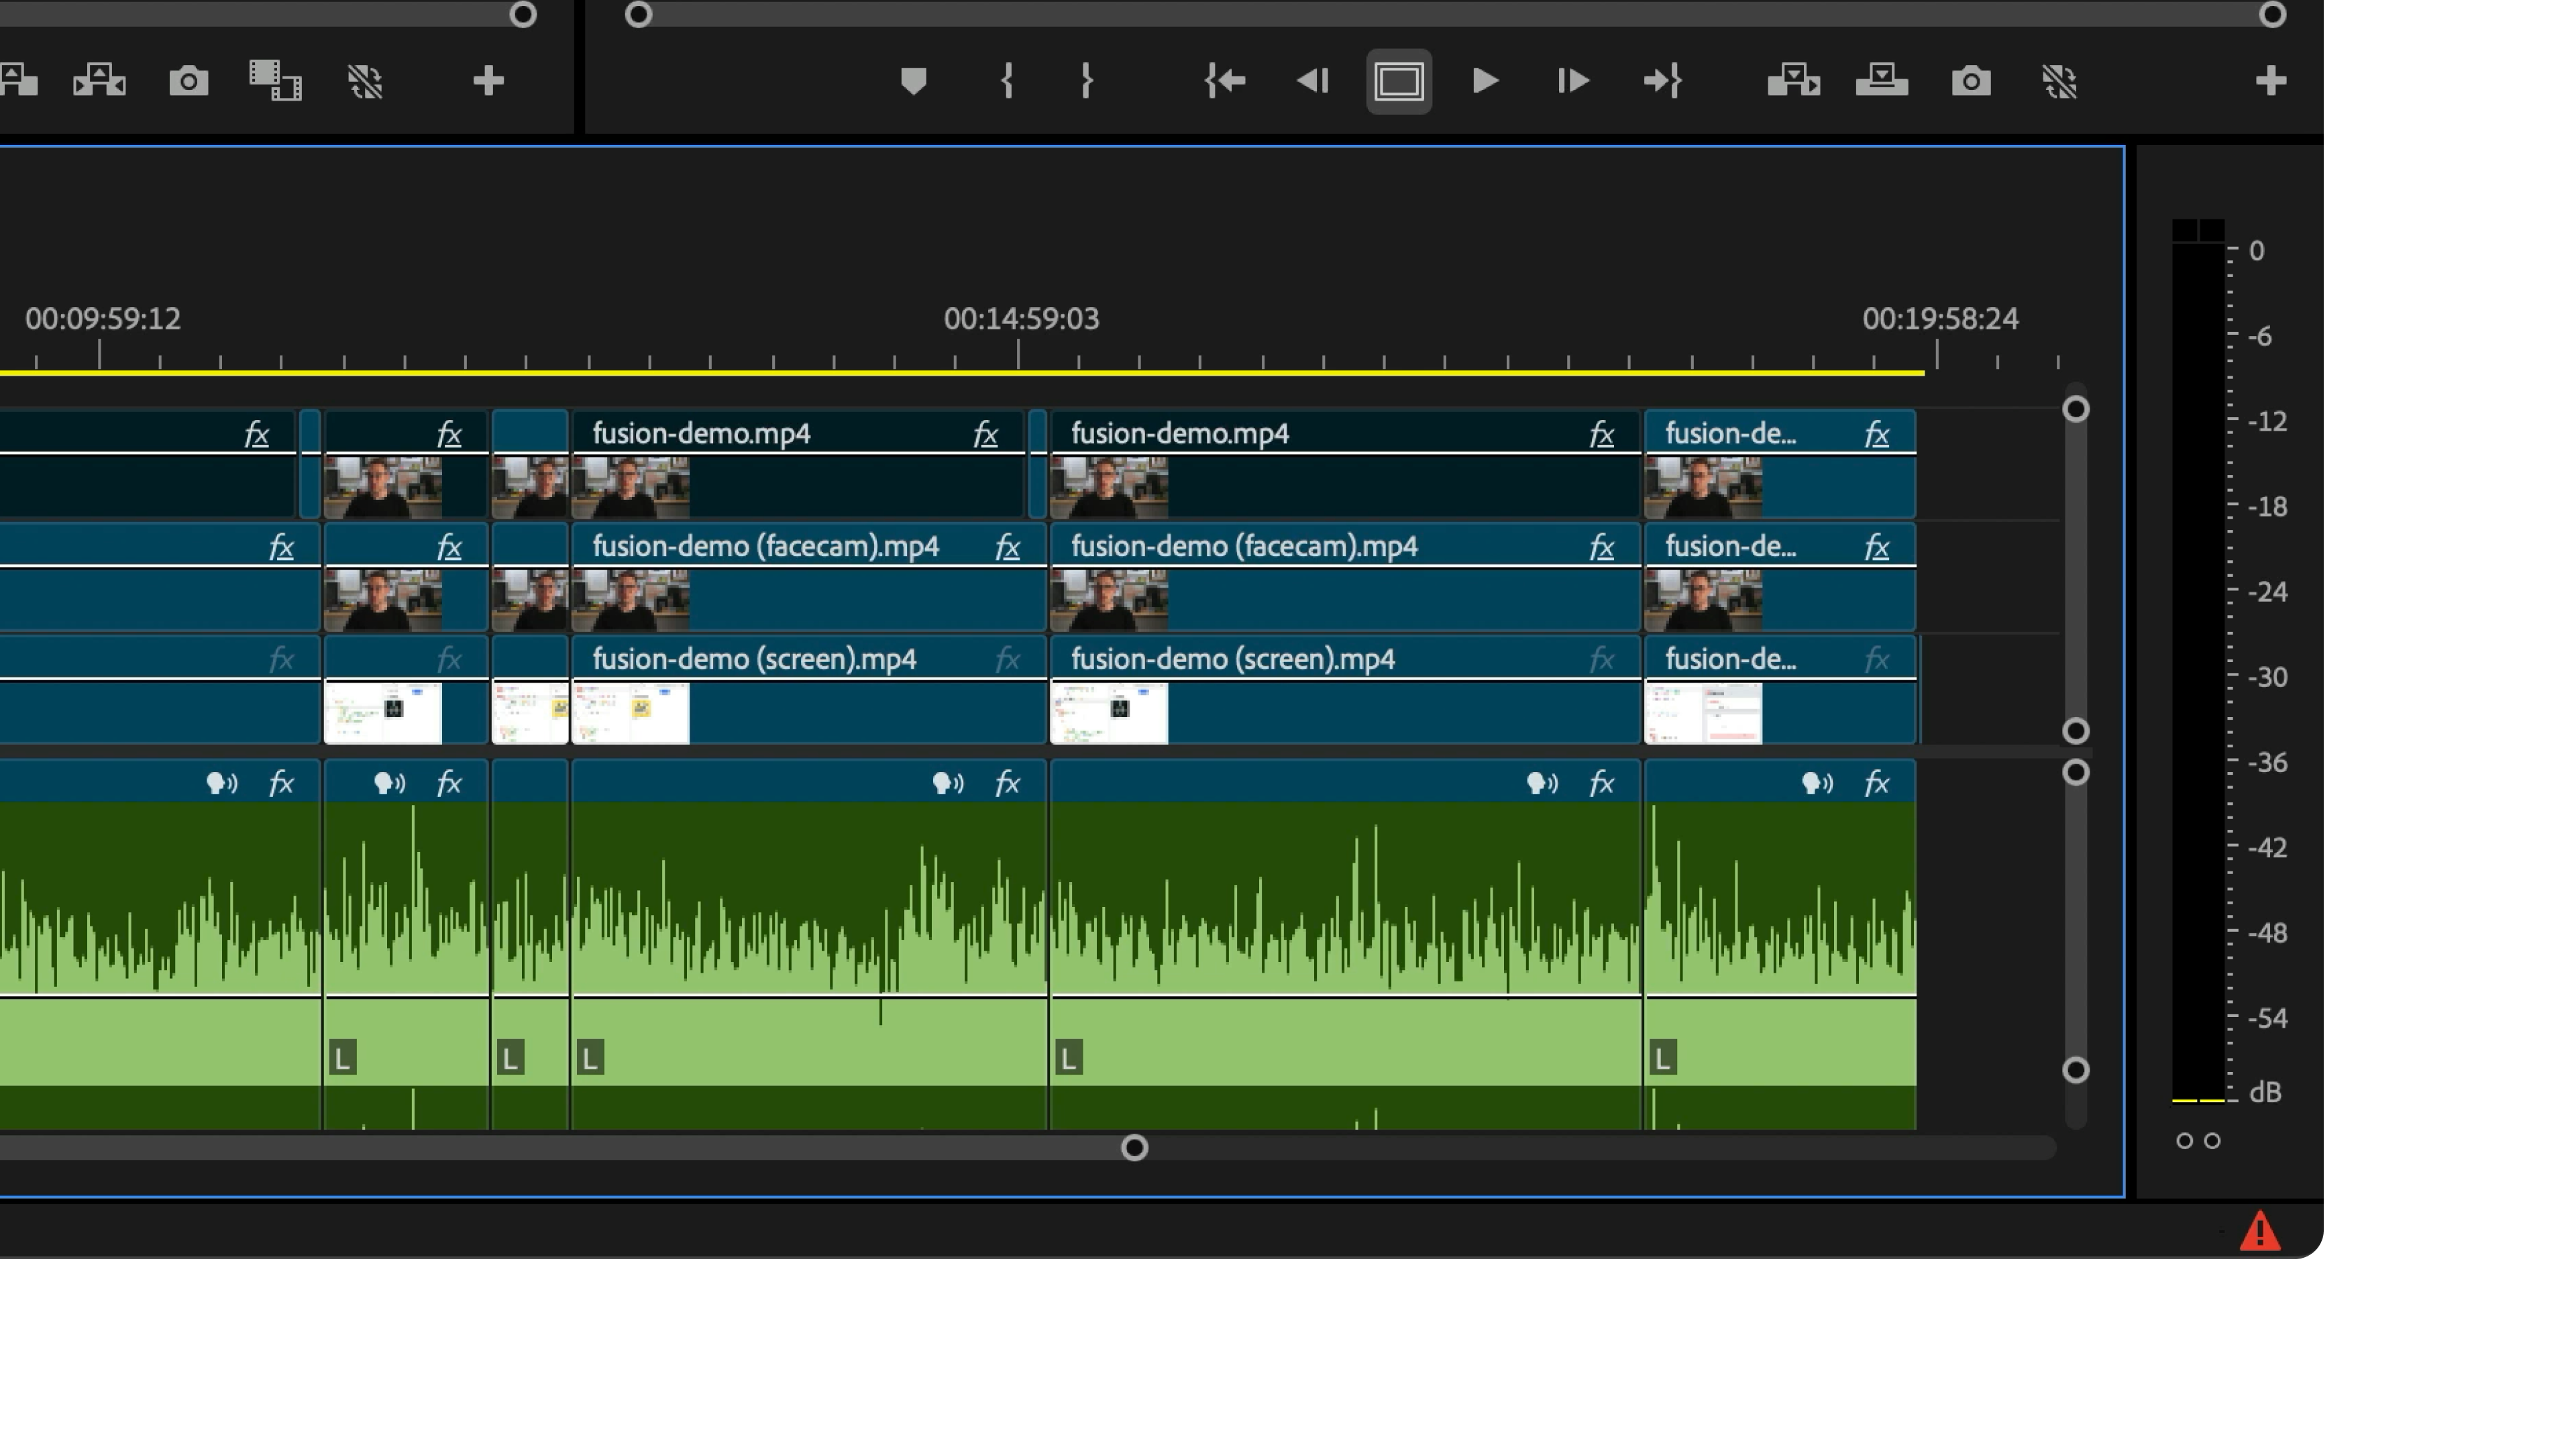Viewport: 2576px width, 1449px height.
Task: Toggle Safe Margins in the Program Monitor
Action: pos(1398,81)
